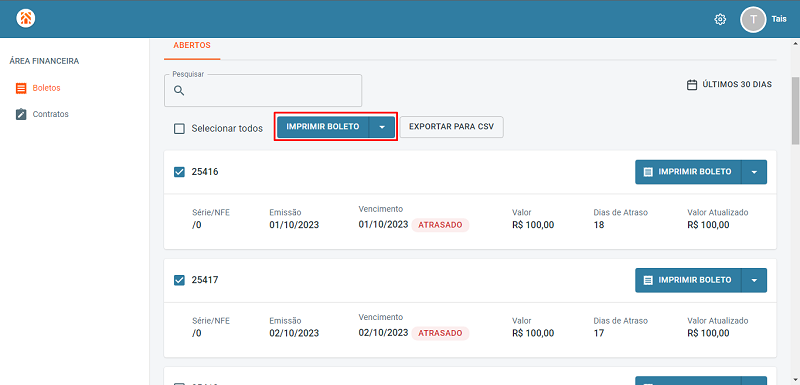Click the magnifier icon in the search box
800x385 pixels.
[179, 91]
